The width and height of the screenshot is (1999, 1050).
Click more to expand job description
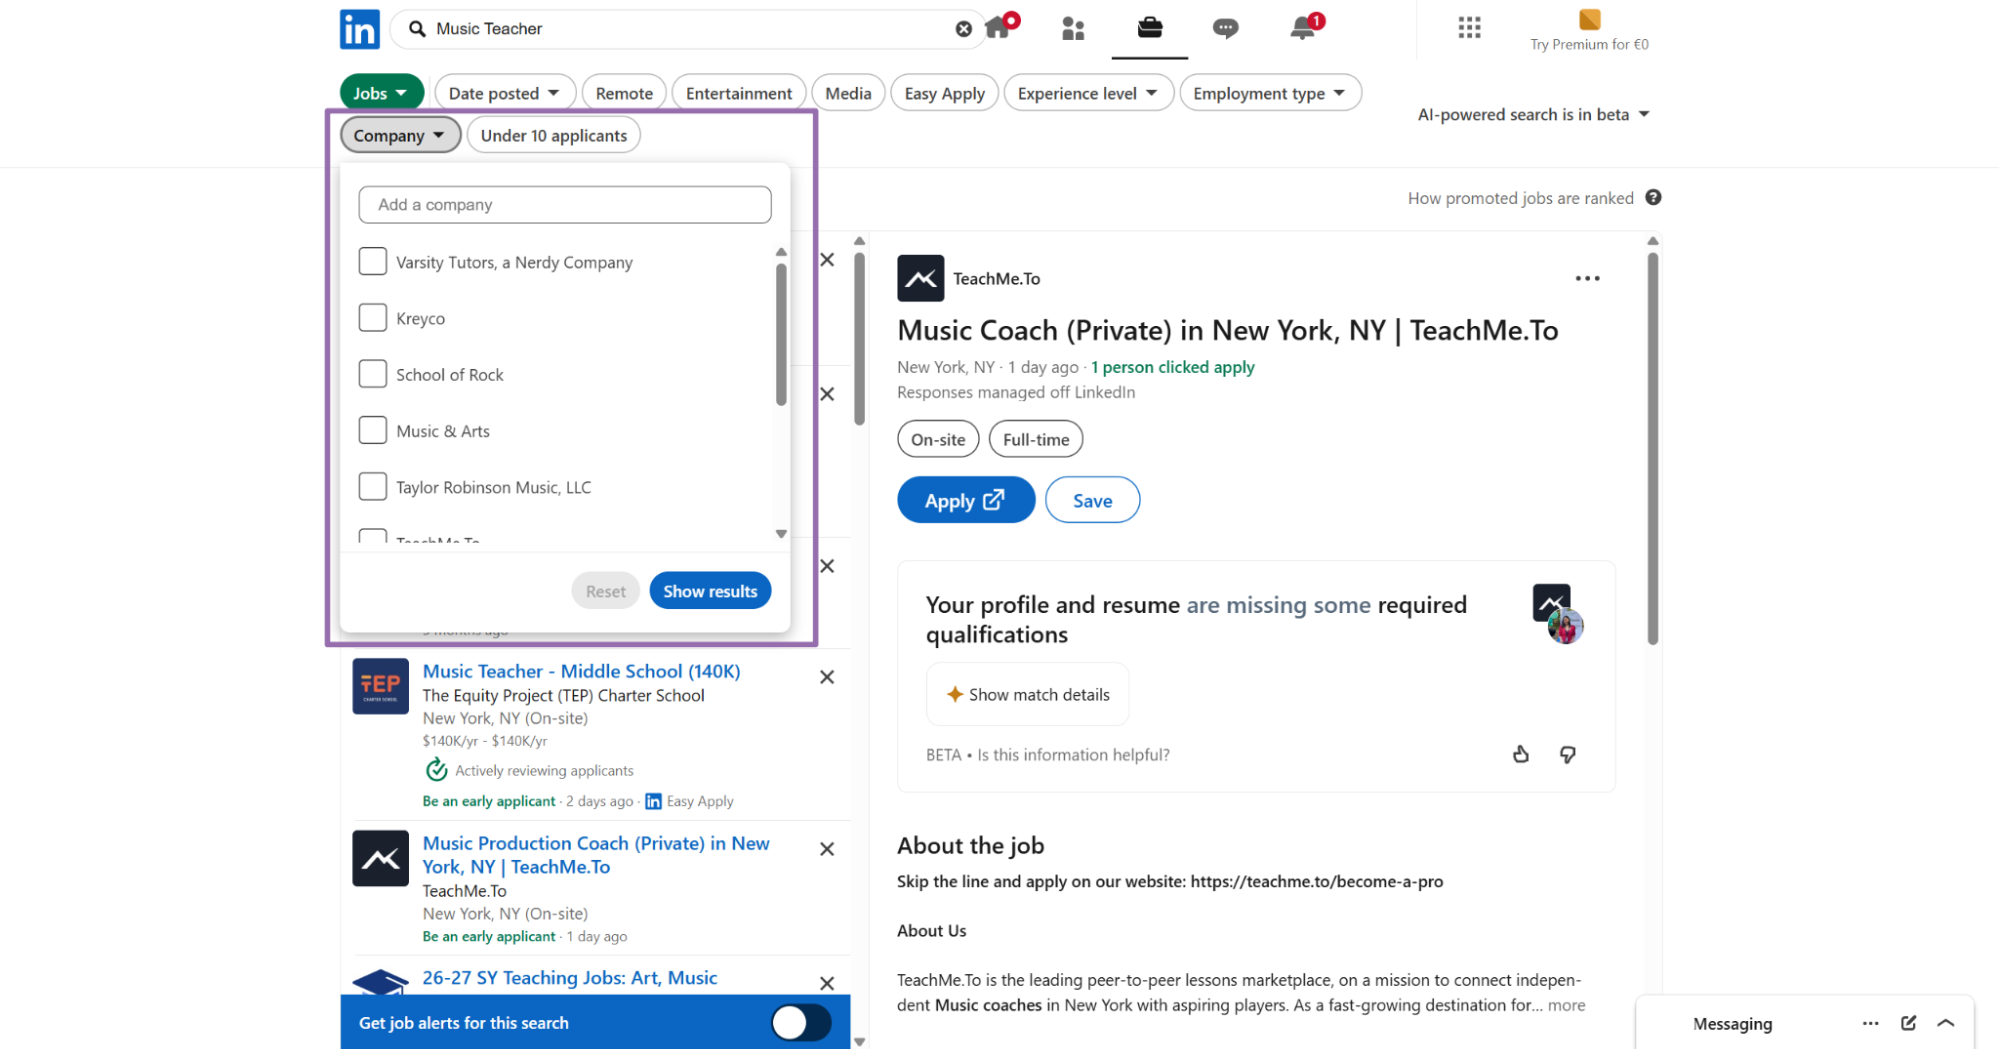(x=1566, y=1005)
